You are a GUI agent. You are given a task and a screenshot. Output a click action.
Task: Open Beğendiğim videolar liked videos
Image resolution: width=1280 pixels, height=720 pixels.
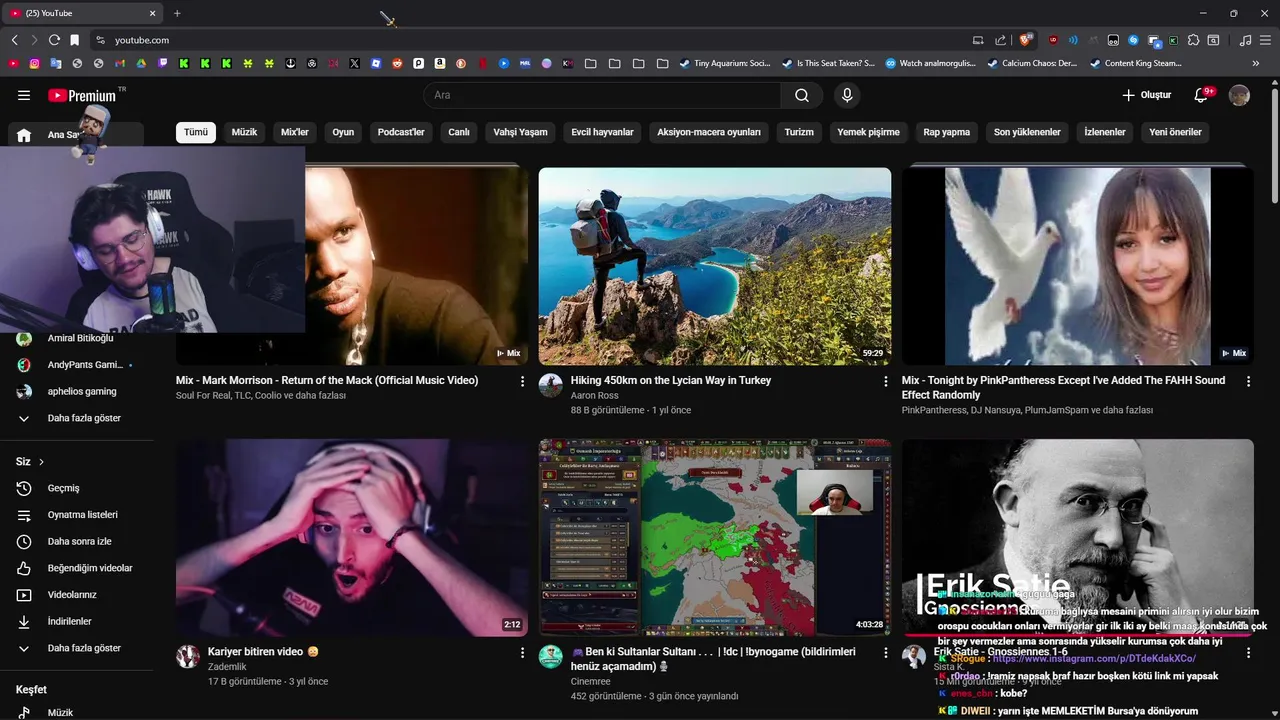pos(80,568)
